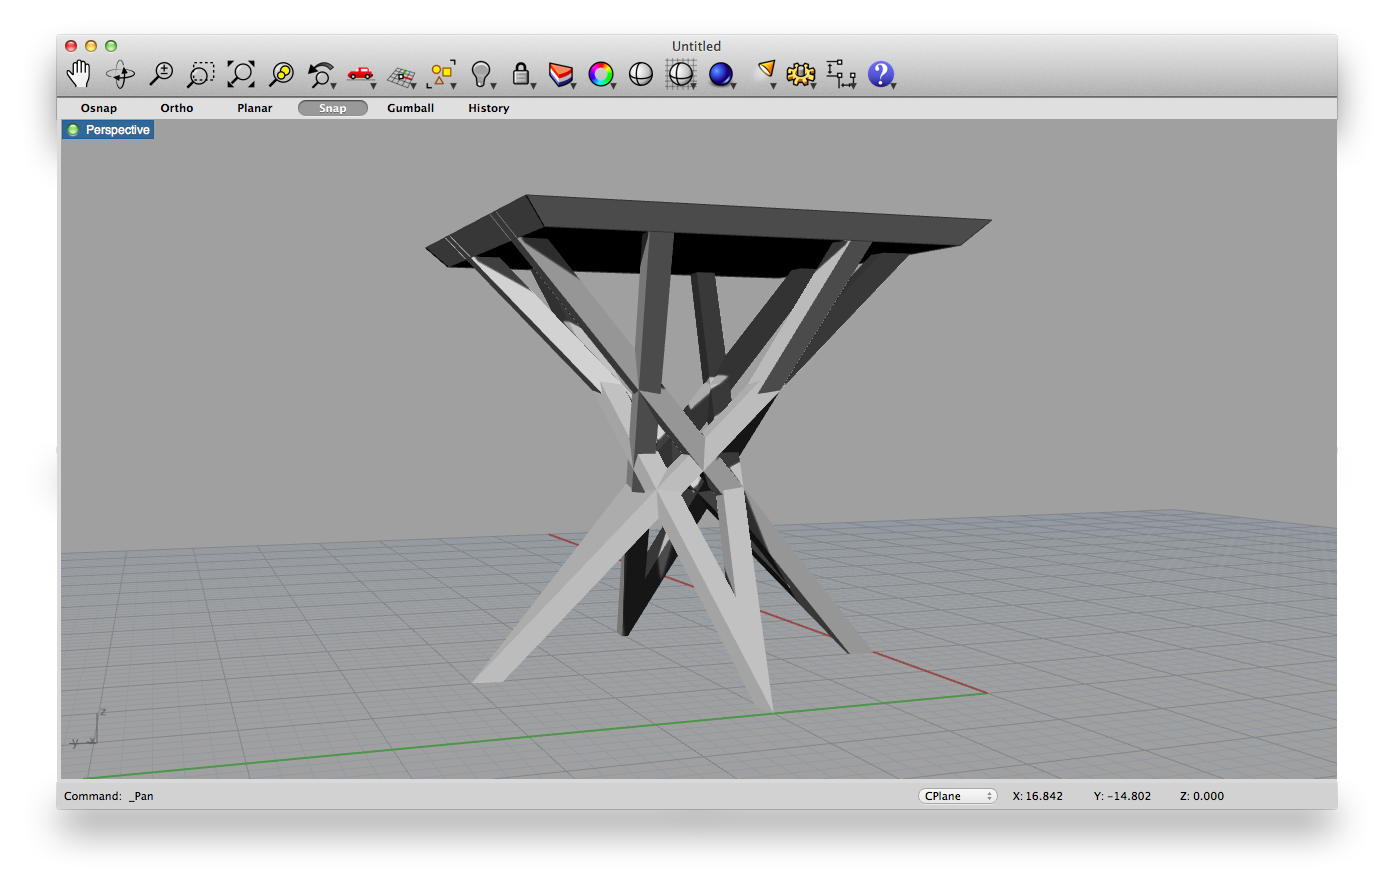Click the Zoom extents toolbar icon

[x=241, y=73]
